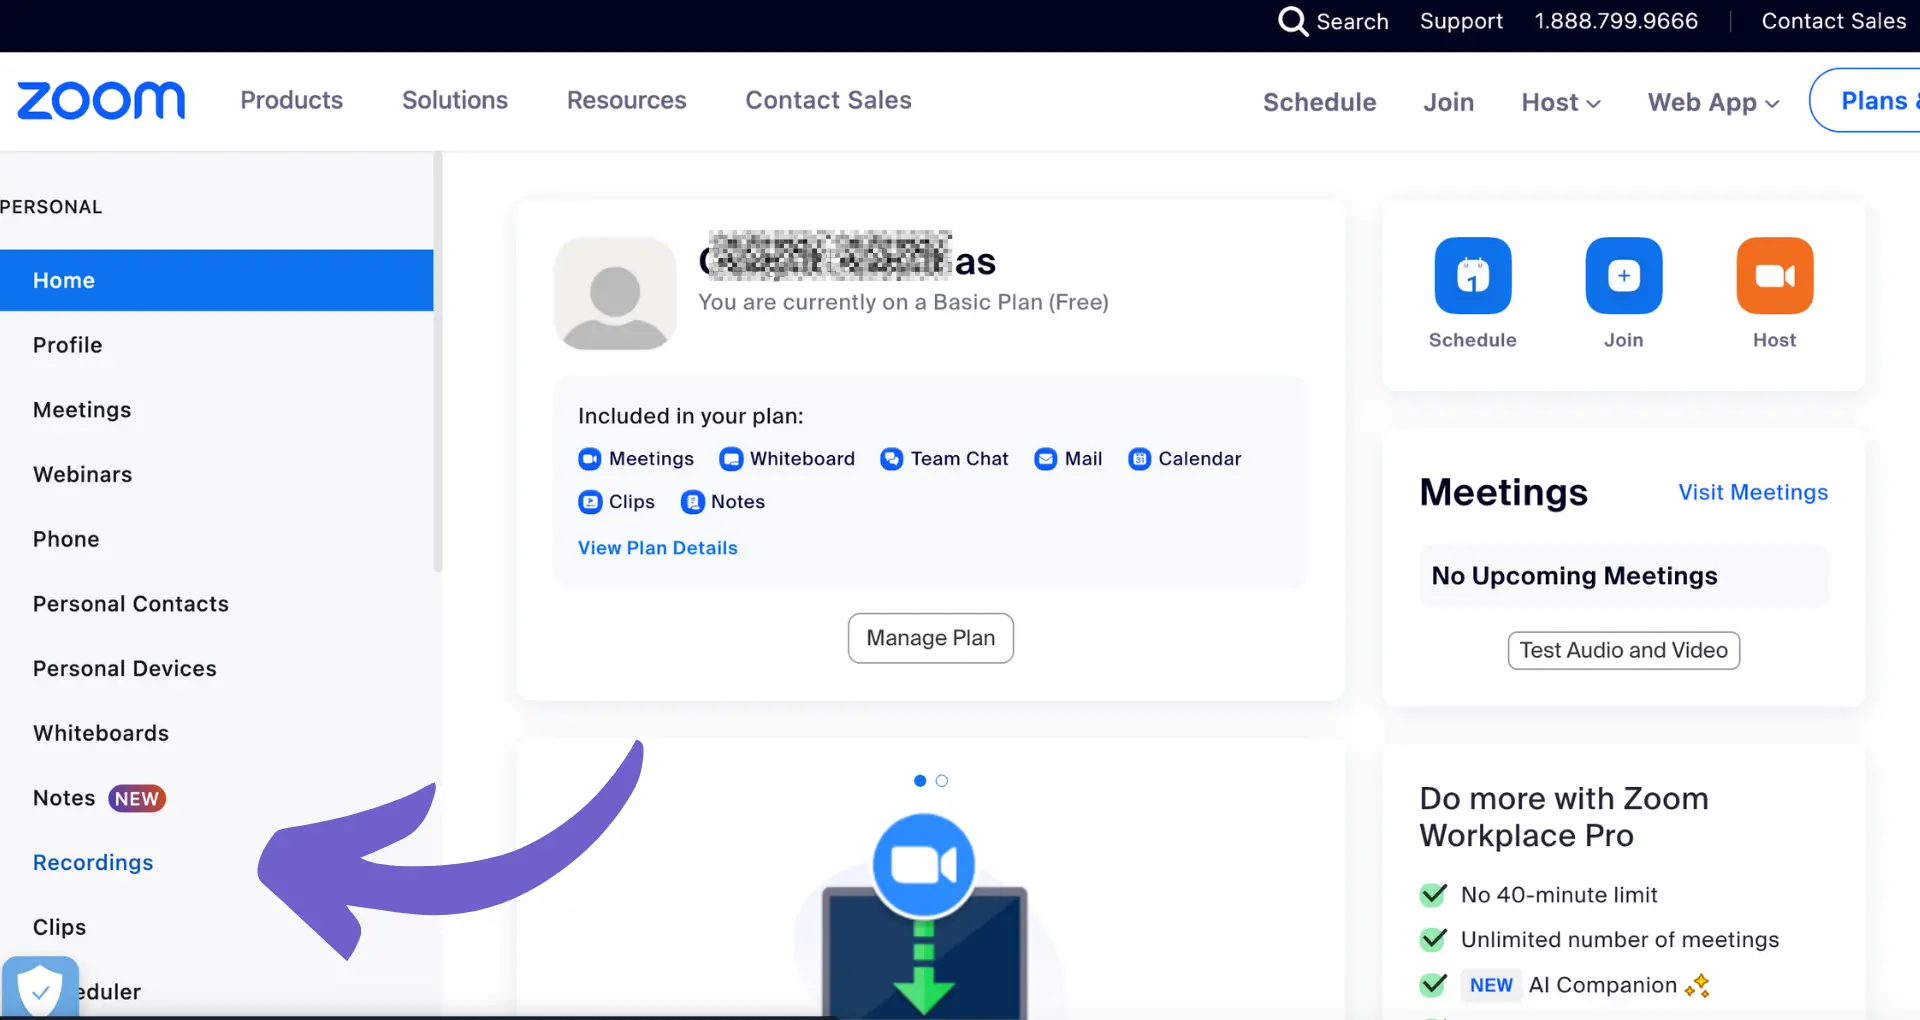Image resolution: width=1920 pixels, height=1020 pixels.
Task: Click the Team Chat plan icon
Action: [x=891, y=459]
